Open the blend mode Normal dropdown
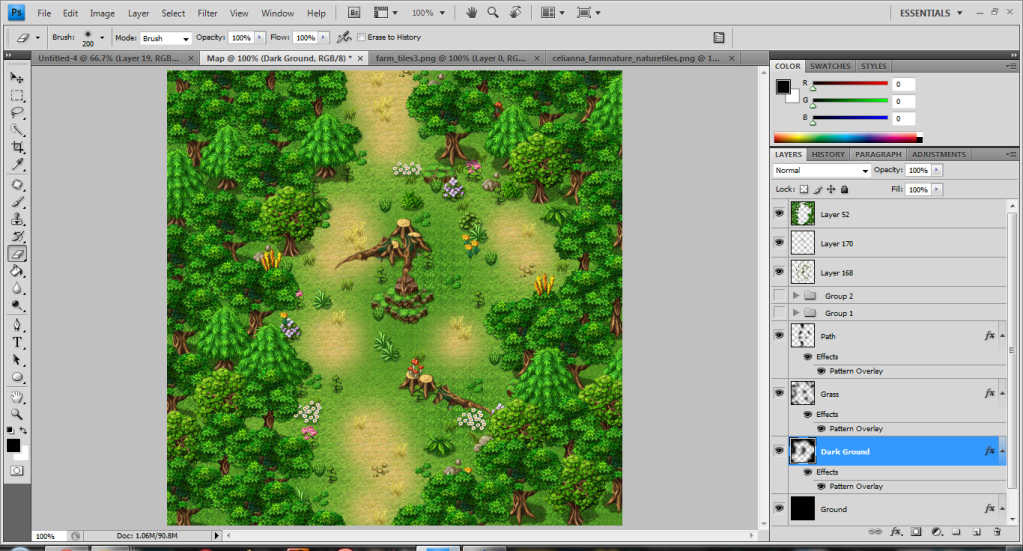 coord(822,170)
